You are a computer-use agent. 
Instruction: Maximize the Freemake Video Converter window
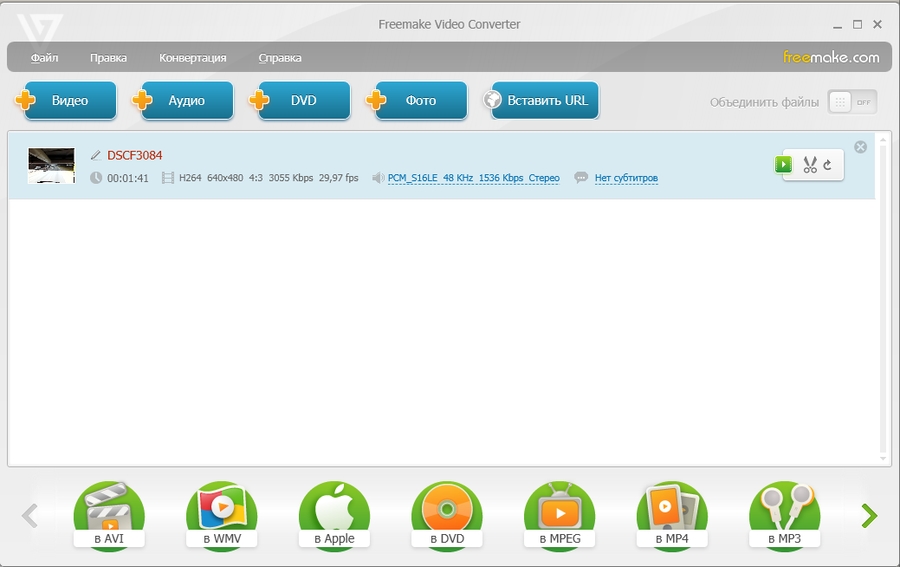click(858, 24)
